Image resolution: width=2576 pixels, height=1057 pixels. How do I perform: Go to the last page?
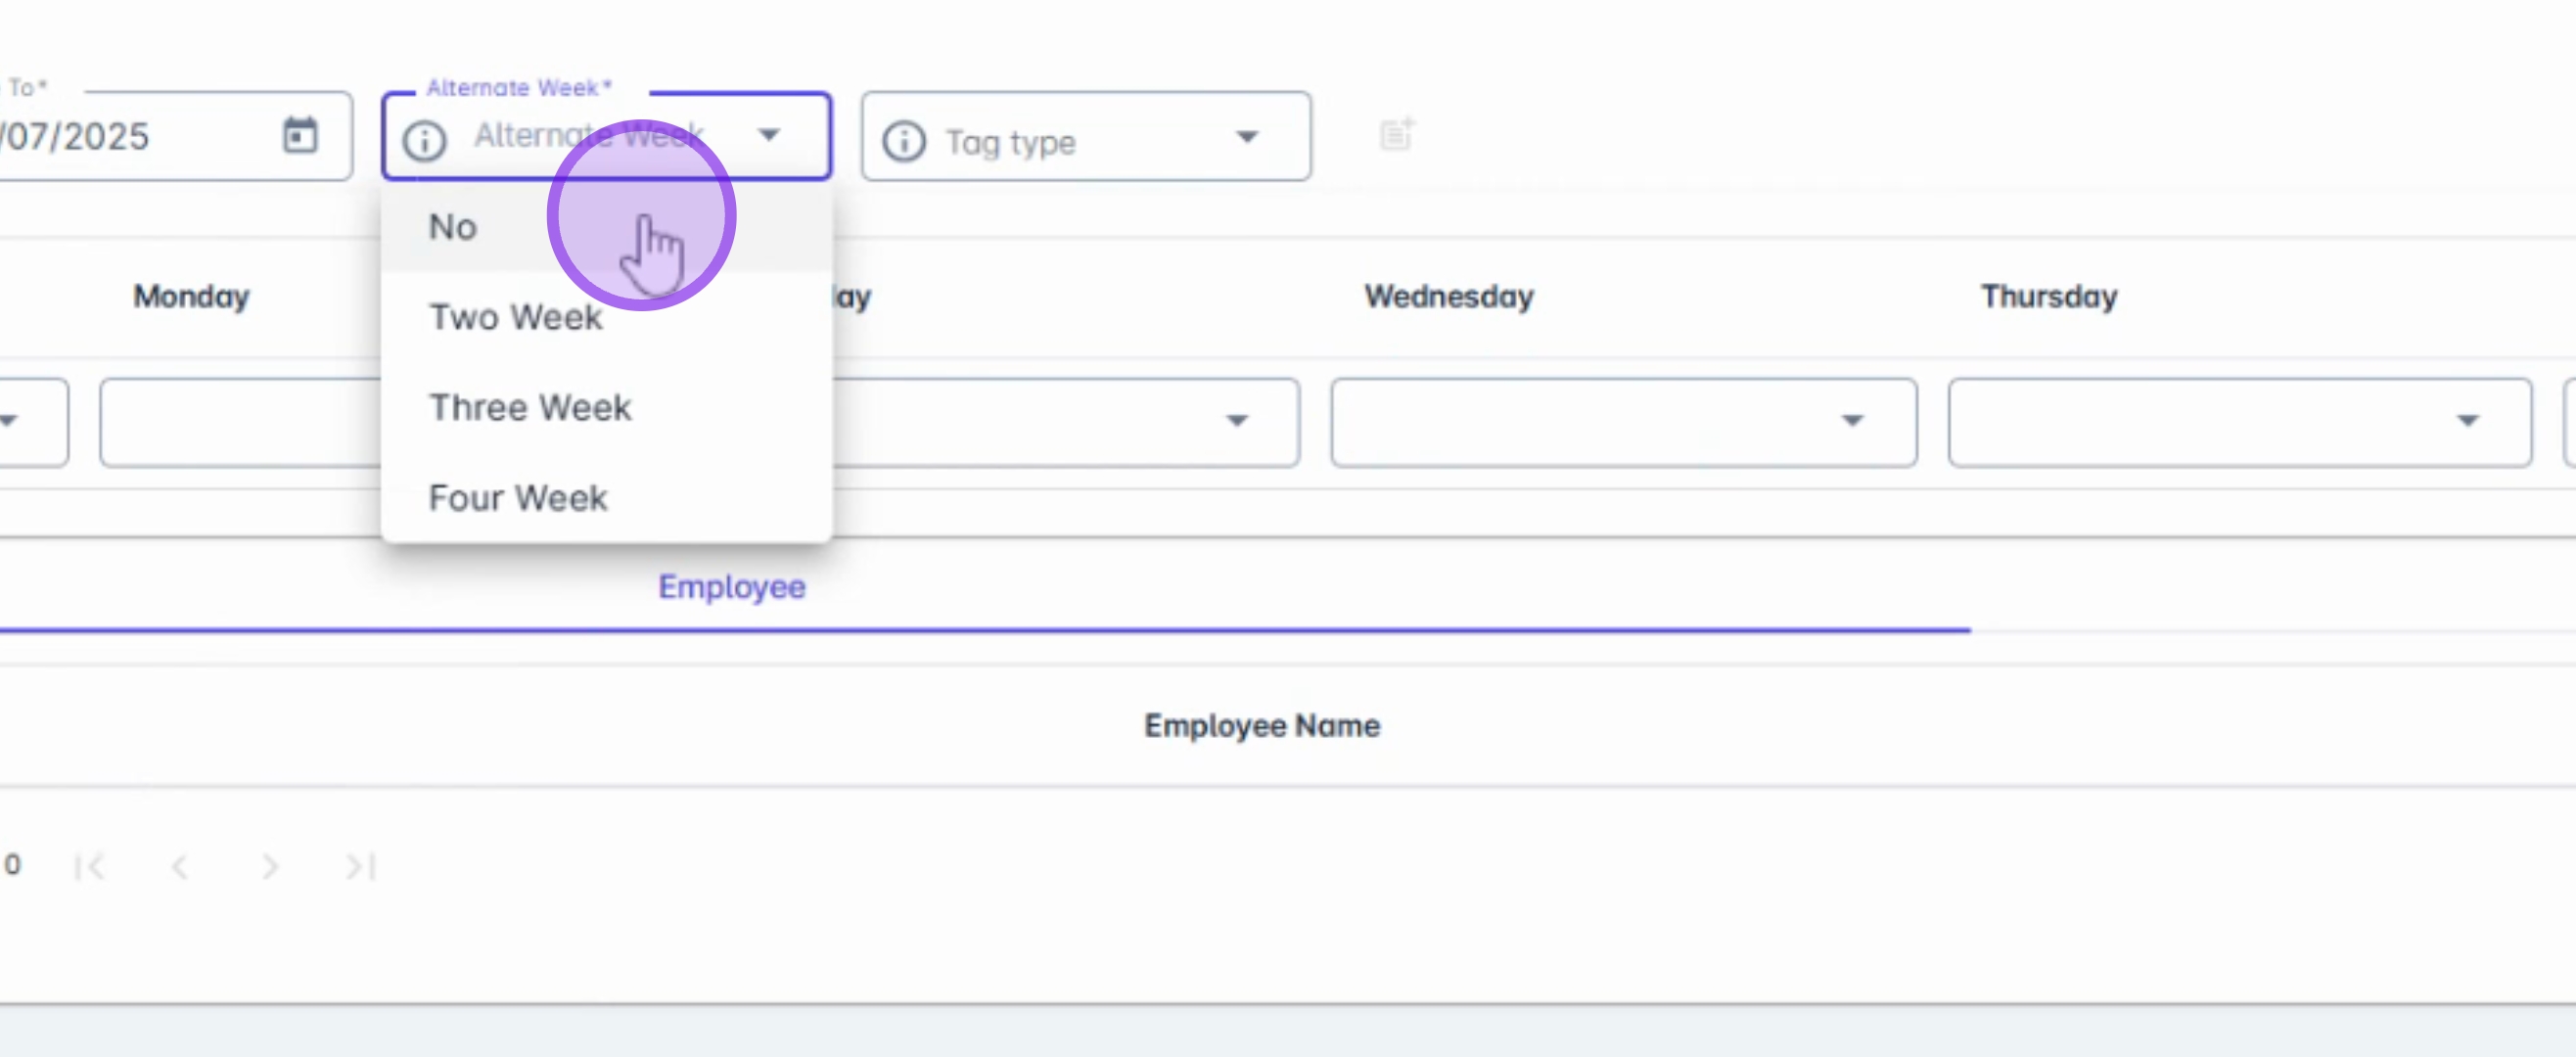point(360,866)
